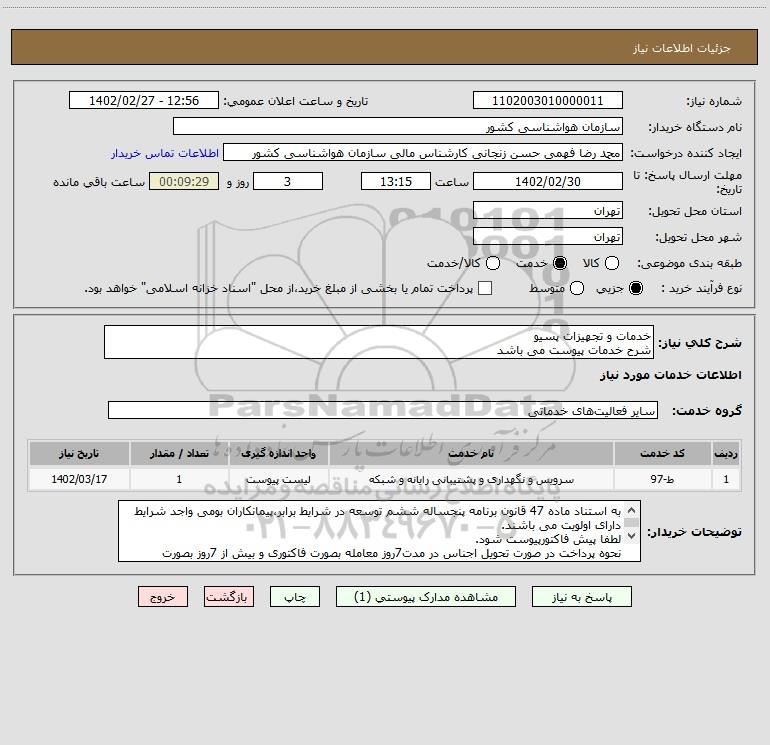Click the تعداد / مقدار column header

(x=179, y=453)
